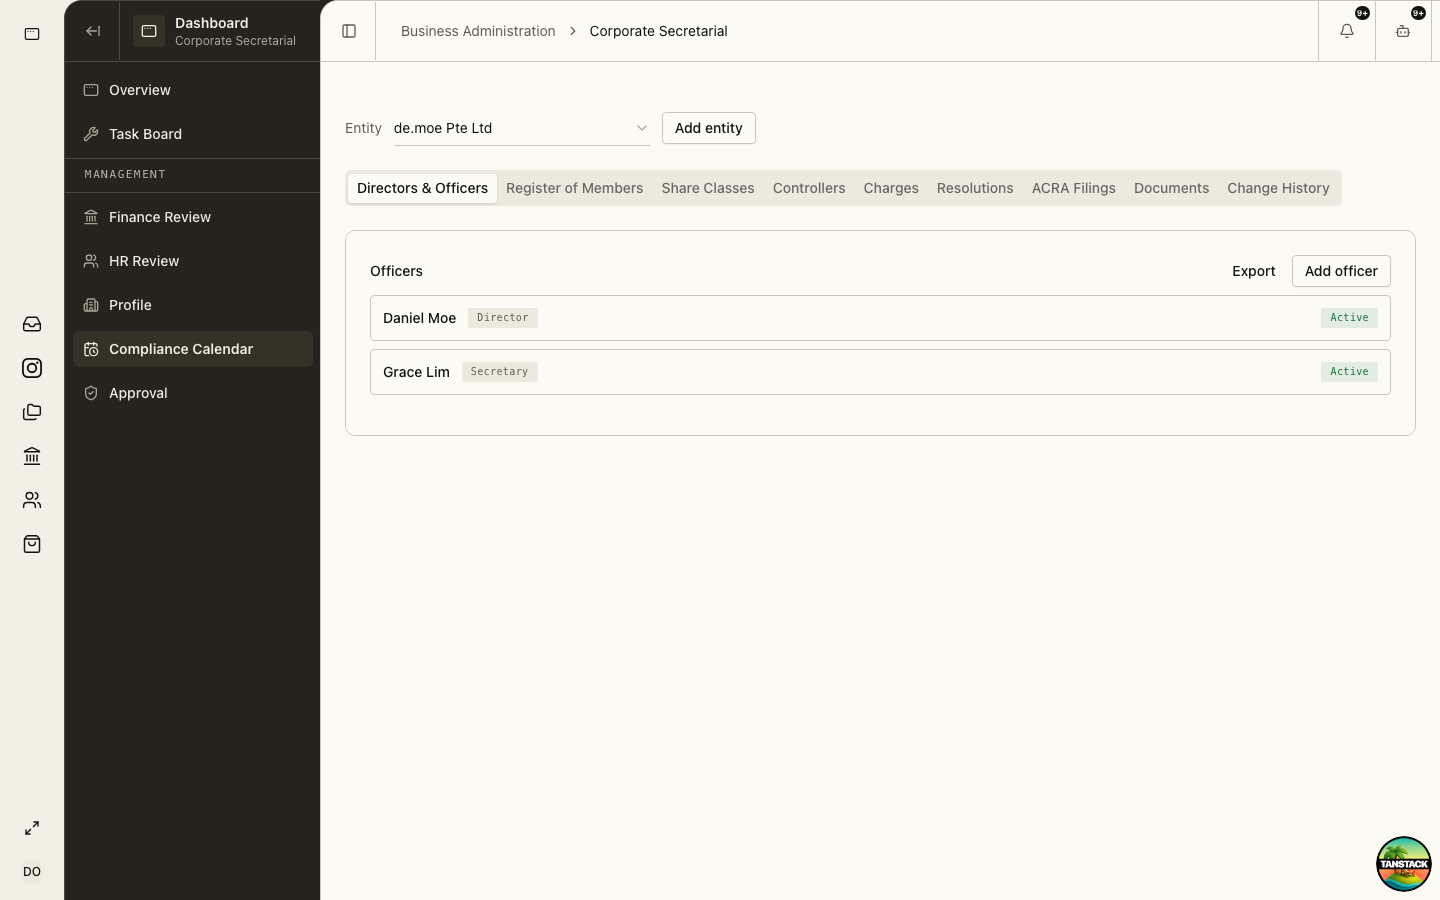The height and width of the screenshot is (900, 1440).
Task: Open the bot assistant icon
Action: [1403, 31]
